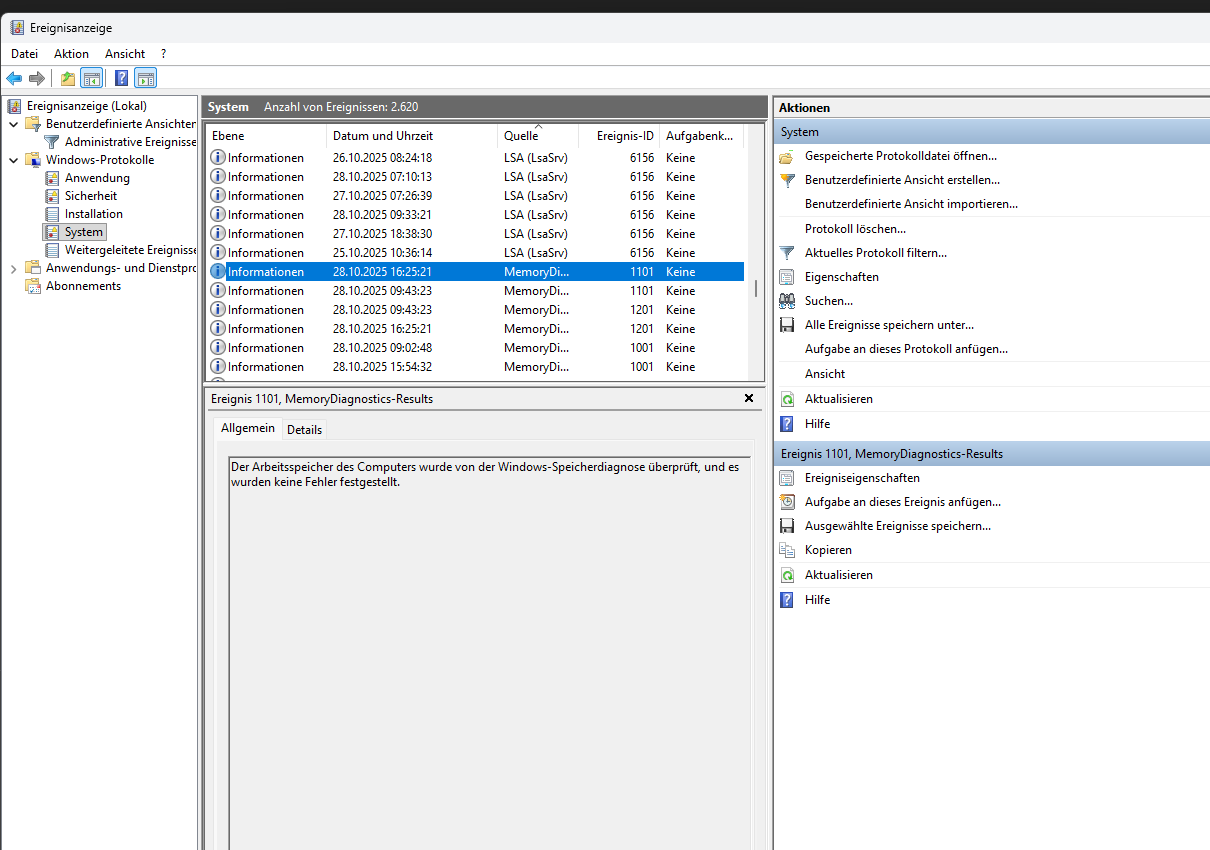1210x850 pixels.
Task: Select the System log in tree
Action: 84,232
